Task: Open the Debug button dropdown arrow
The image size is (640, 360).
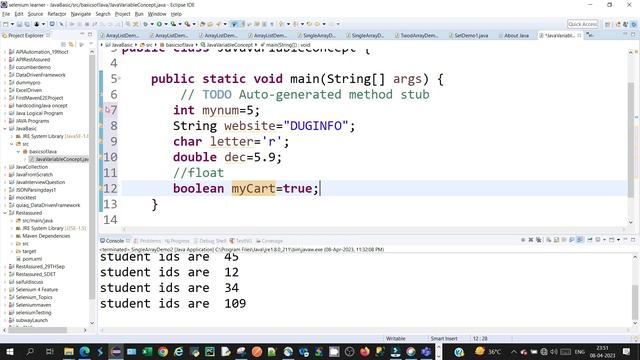Action: pos(152,24)
